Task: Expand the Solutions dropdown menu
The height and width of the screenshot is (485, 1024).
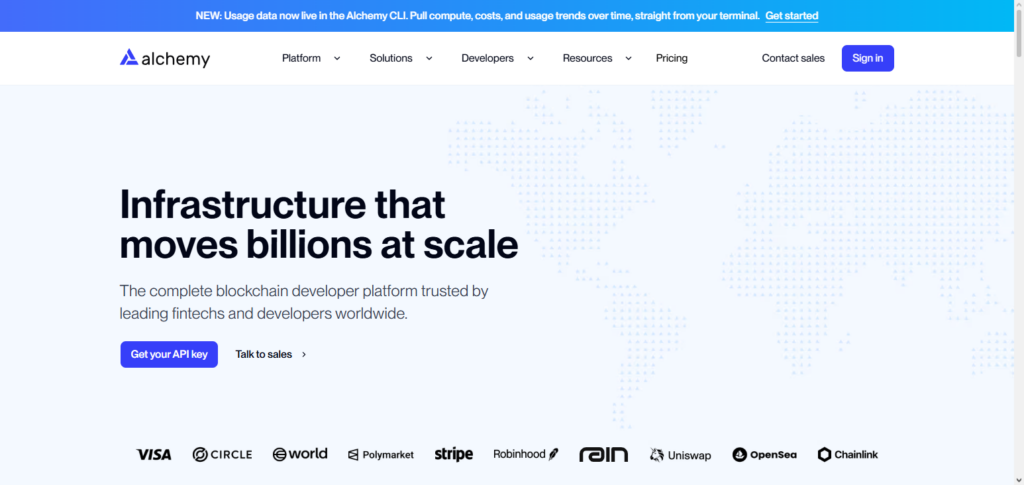Action: click(x=401, y=58)
